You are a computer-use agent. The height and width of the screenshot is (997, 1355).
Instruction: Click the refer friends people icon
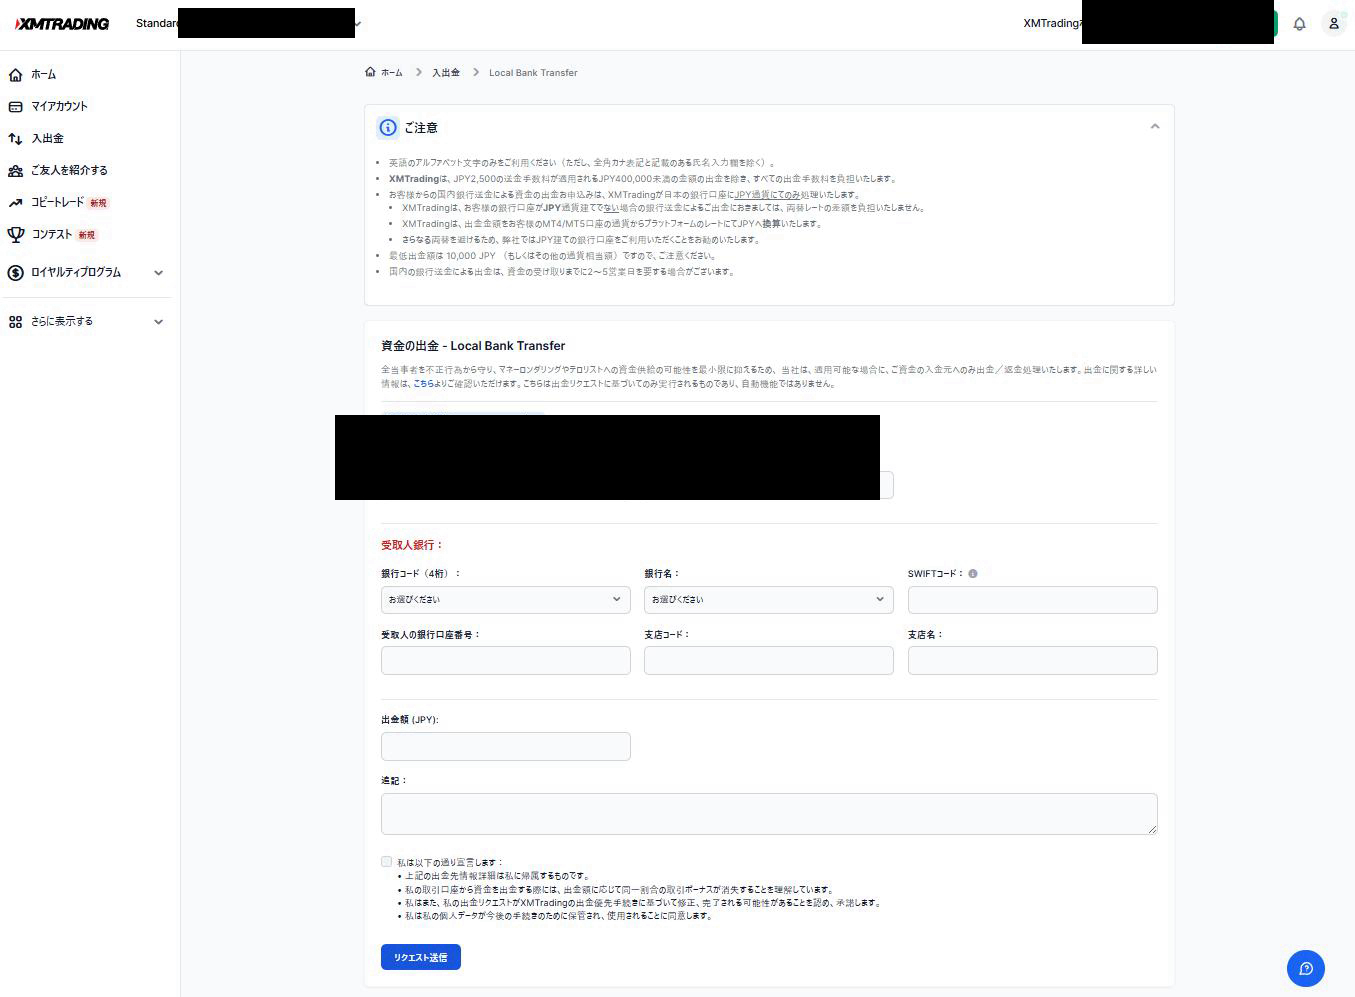coord(15,170)
